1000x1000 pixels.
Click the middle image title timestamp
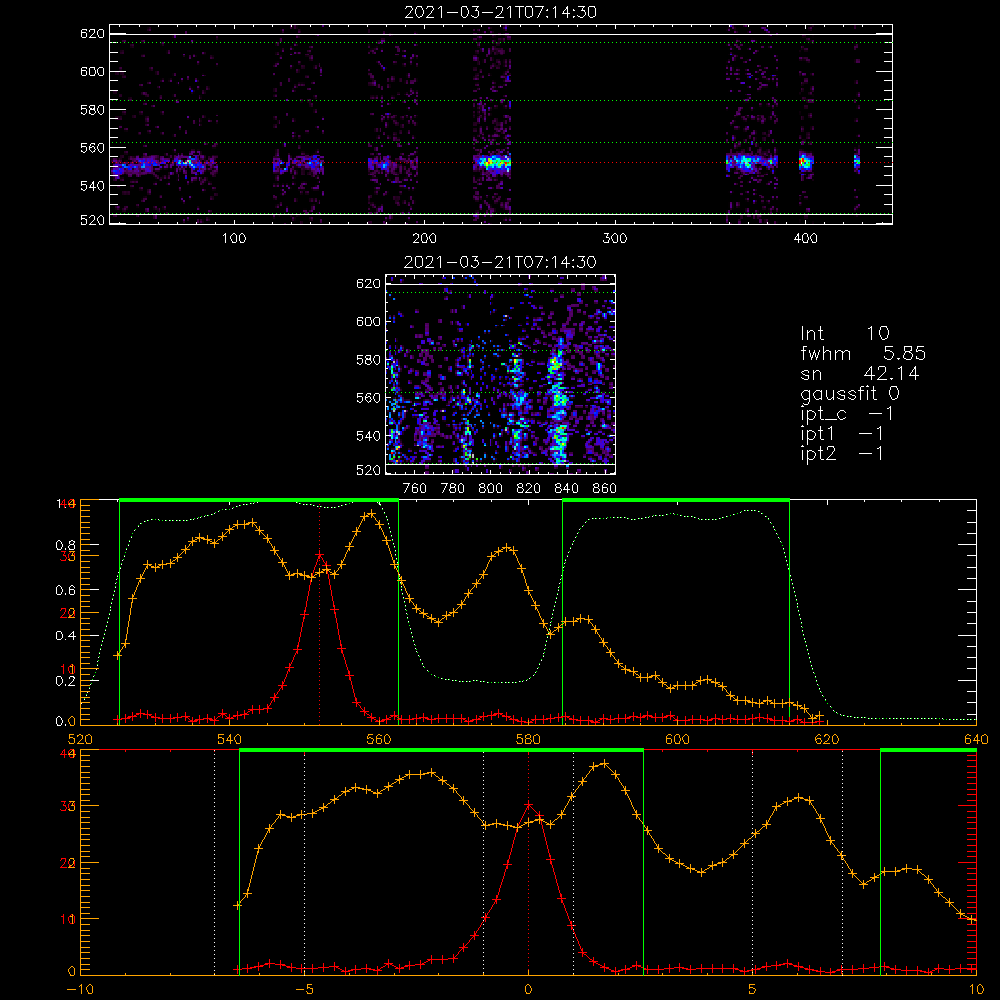click(x=501, y=262)
